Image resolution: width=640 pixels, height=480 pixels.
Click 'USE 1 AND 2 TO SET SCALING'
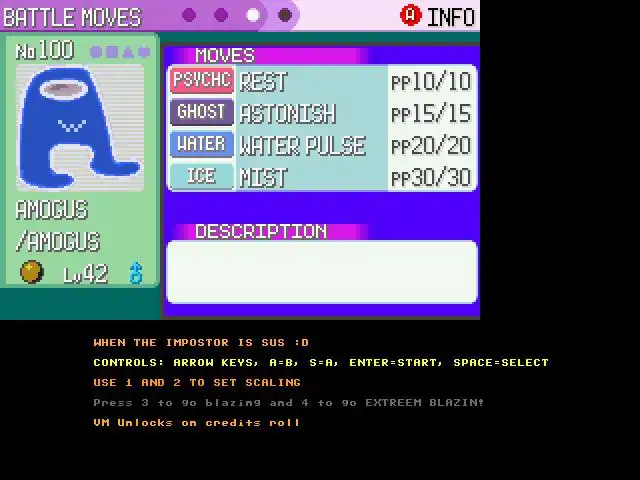tap(197, 382)
